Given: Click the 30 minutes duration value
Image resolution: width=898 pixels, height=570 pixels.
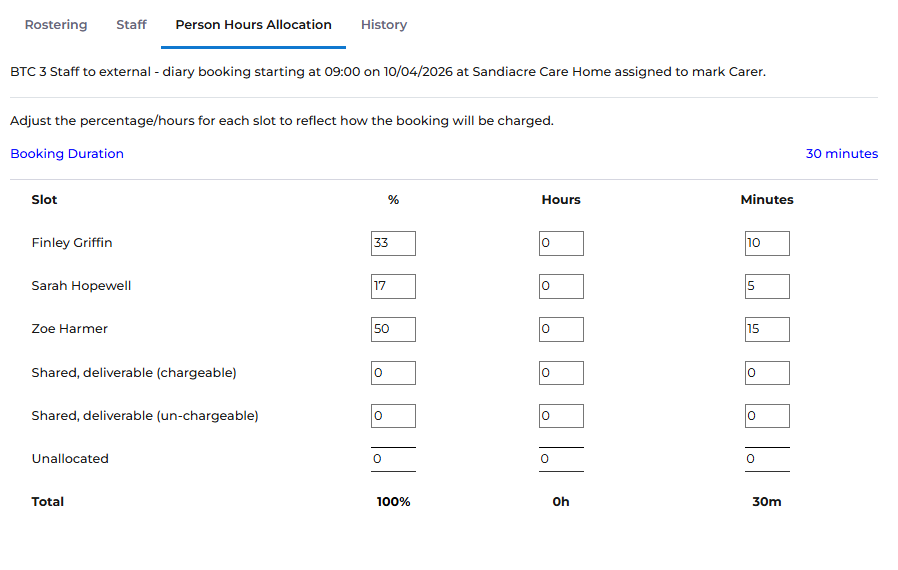Looking at the screenshot, I should pyautogui.click(x=841, y=154).
